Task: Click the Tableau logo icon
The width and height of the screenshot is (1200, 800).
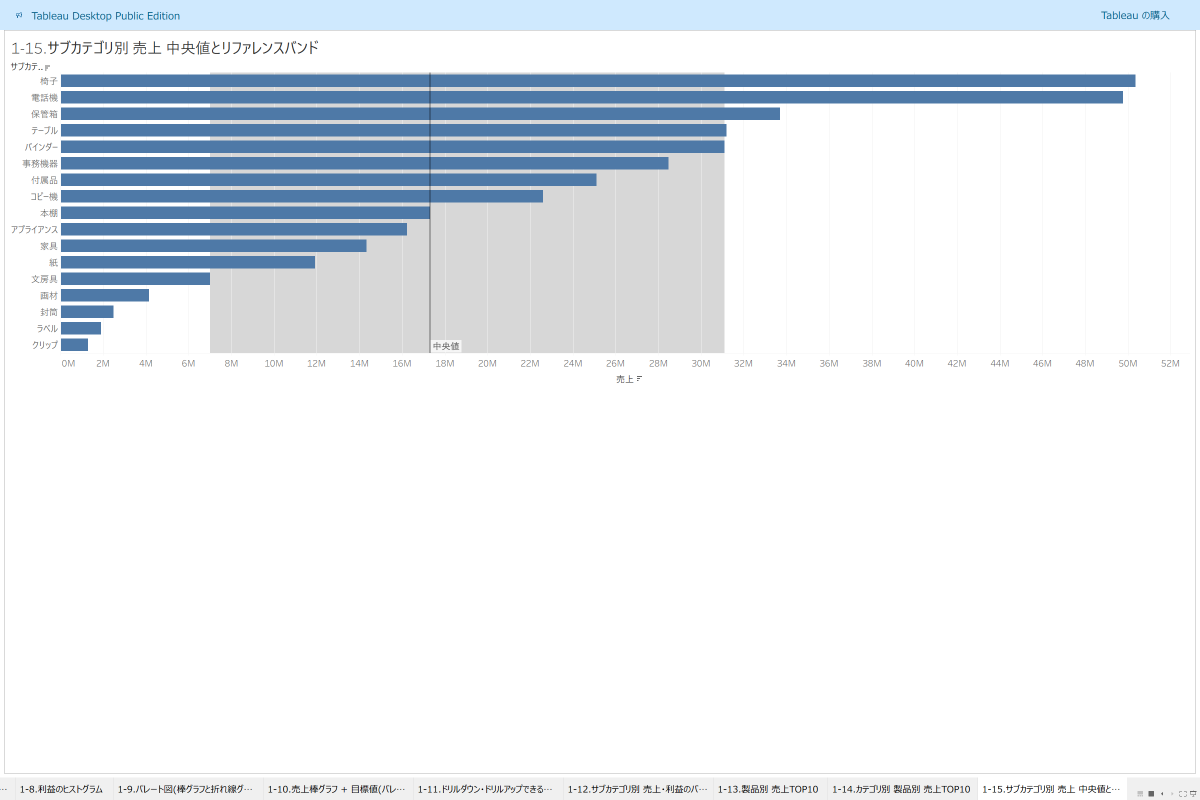Action: pyautogui.click(x=18, y=15)
